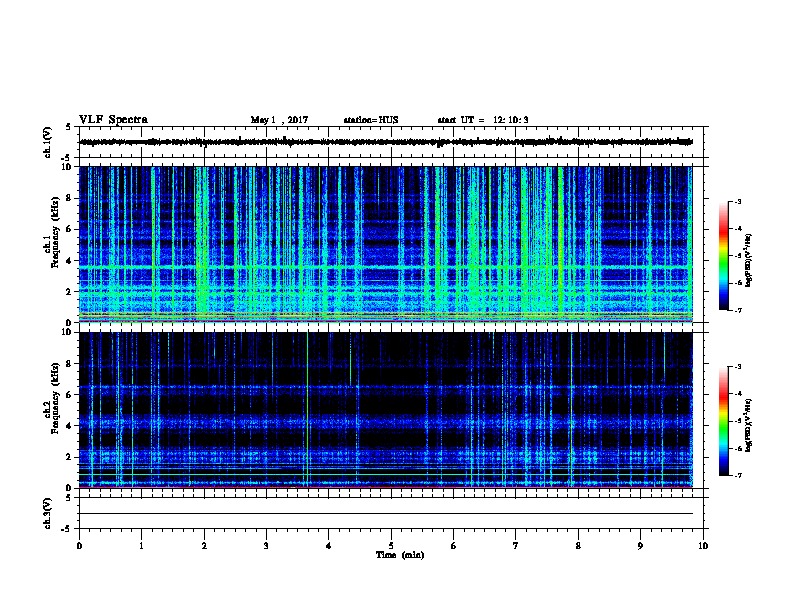
Task: Click time axis tick label "6"
Action: pos(454,546)
